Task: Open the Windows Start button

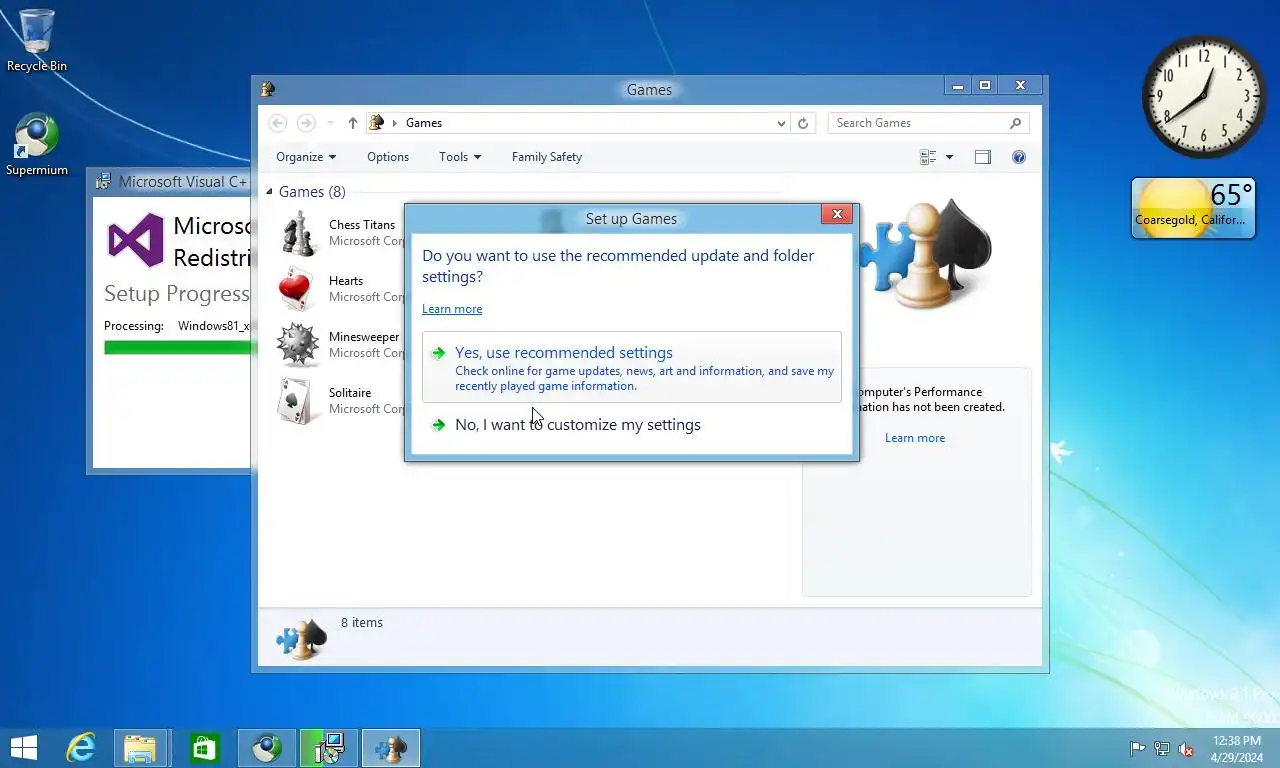Action: pos(23,748)
